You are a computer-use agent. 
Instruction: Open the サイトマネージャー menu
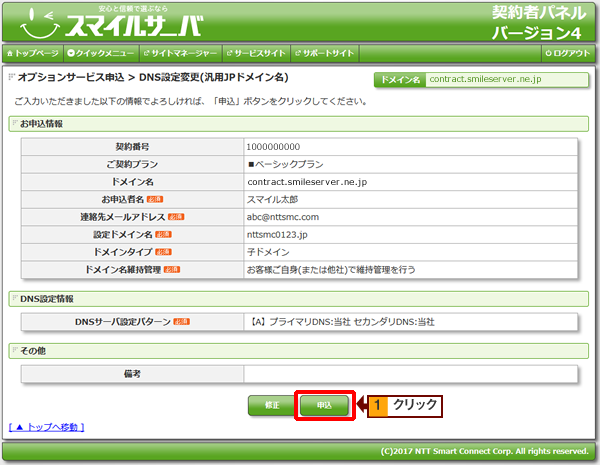click(x=179, y=52)
